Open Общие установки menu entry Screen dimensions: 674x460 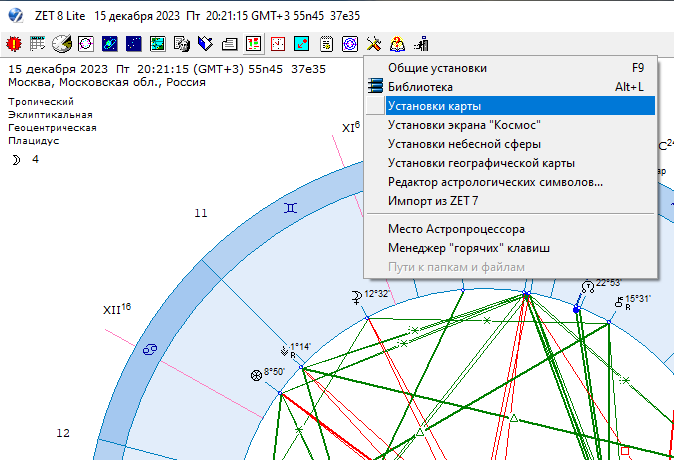tap(511, 68)
